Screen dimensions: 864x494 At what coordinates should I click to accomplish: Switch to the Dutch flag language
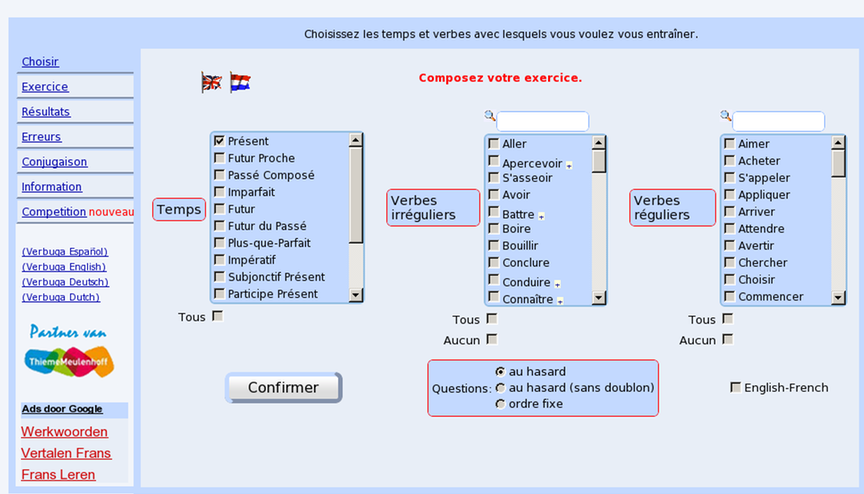coord(240,83)
